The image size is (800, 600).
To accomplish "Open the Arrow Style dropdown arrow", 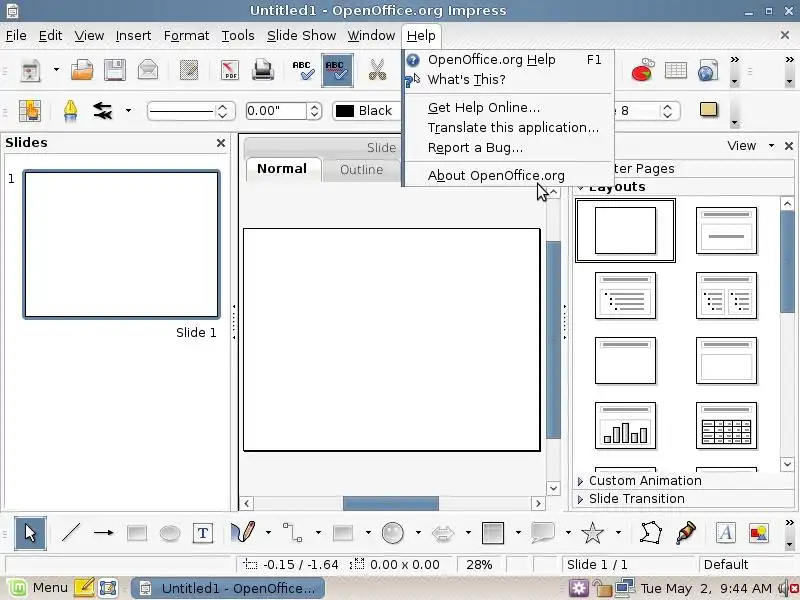I will [128, 110].
